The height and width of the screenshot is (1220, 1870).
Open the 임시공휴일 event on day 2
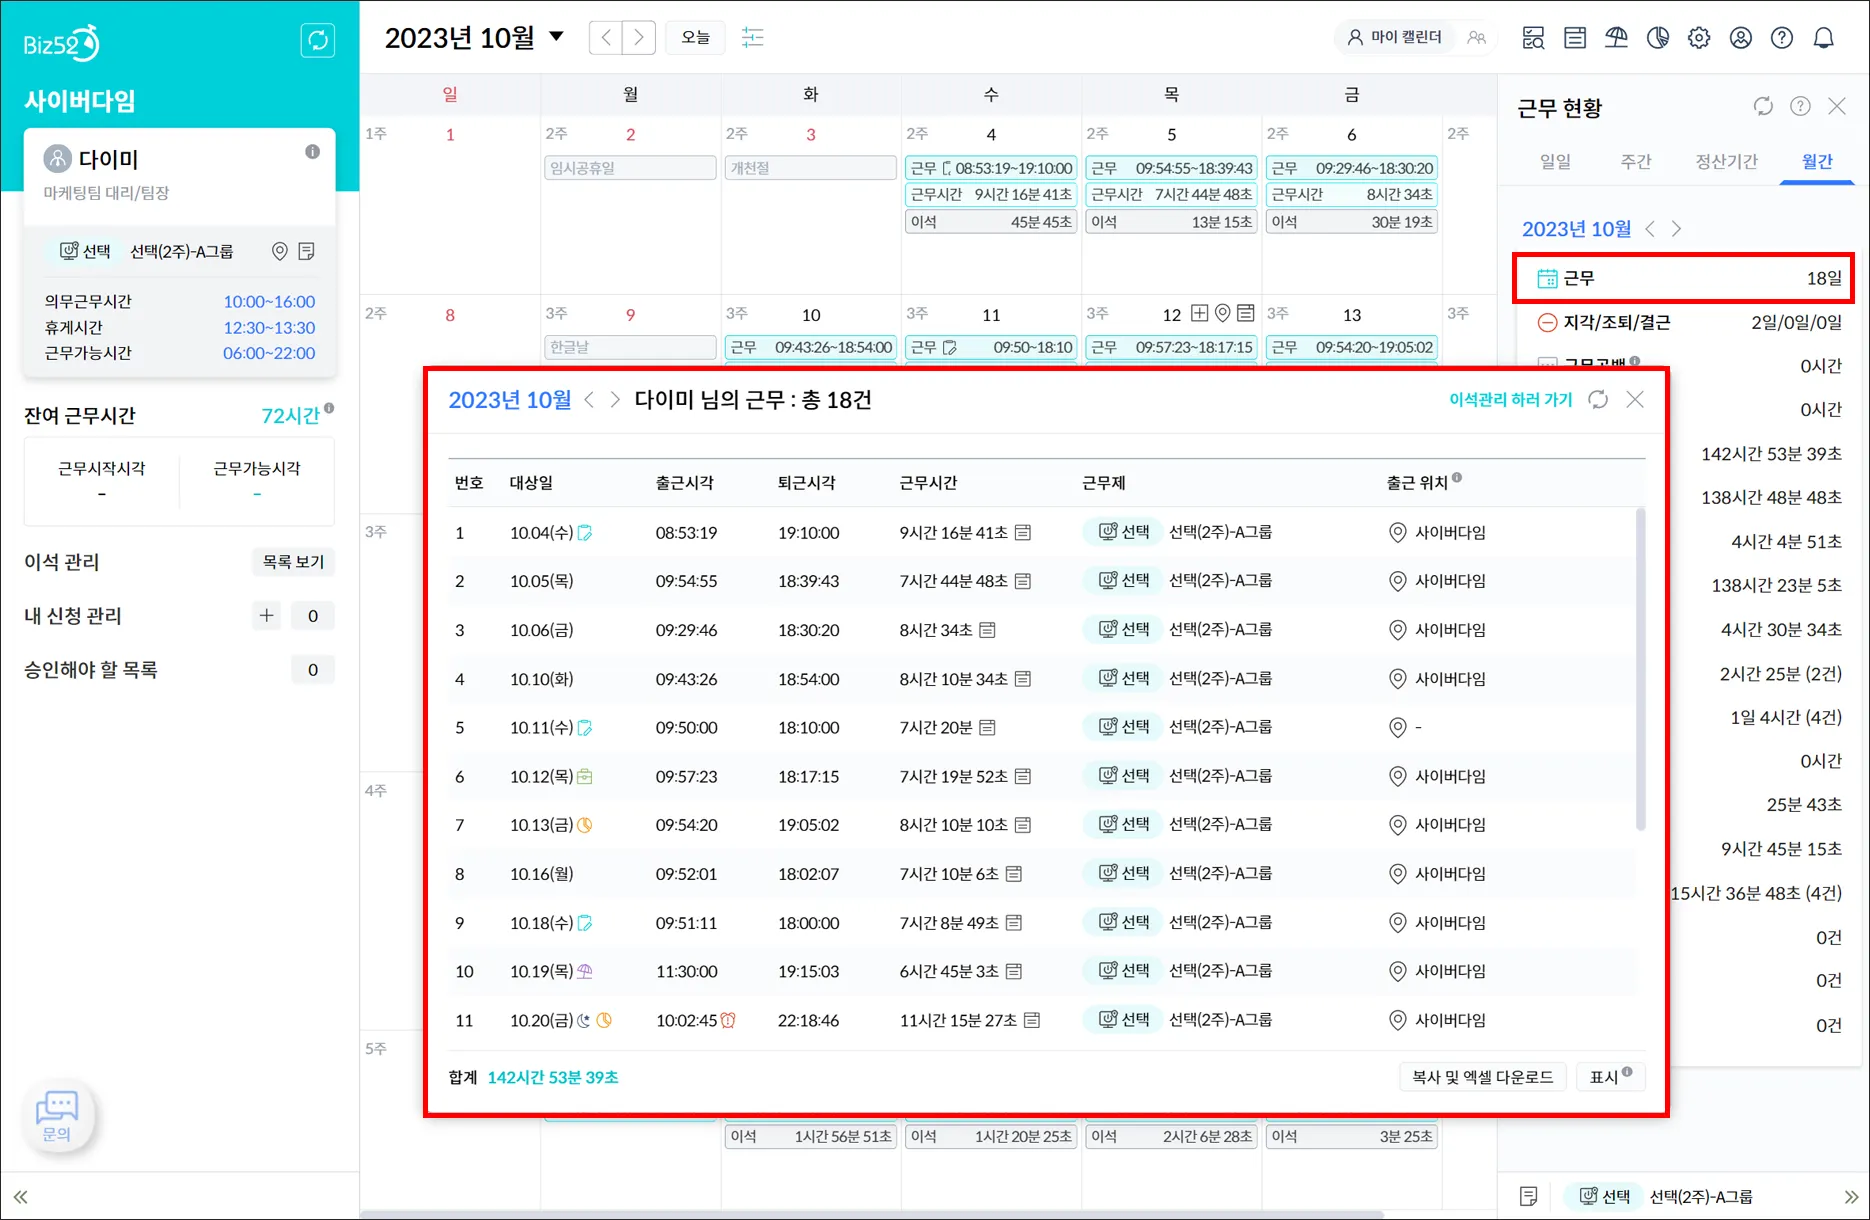click(630, 168)
